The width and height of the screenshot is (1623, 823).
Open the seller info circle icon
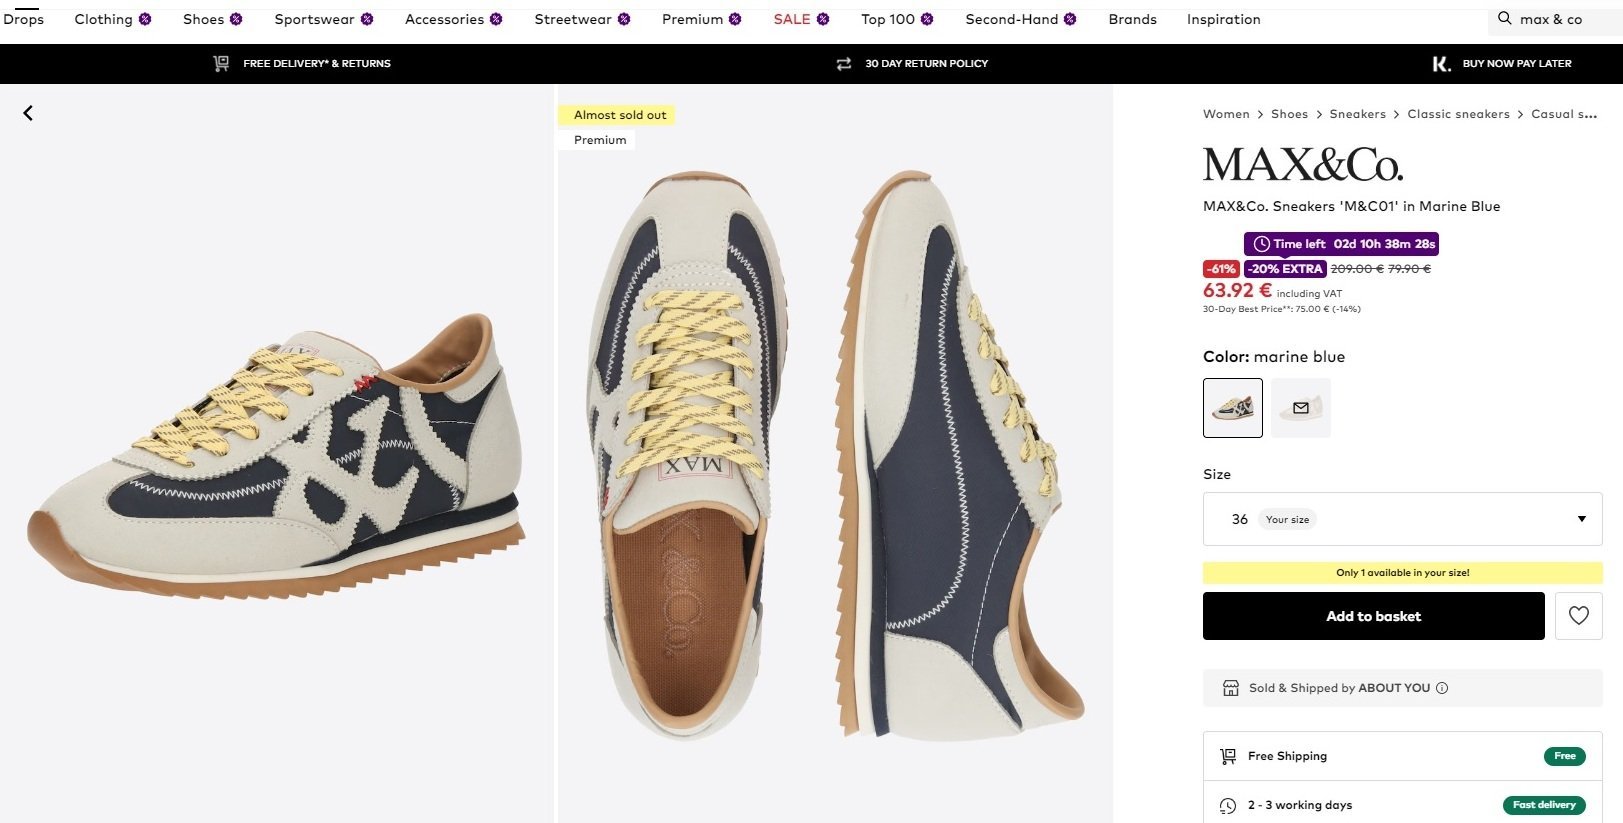pyautogui.click(x=1442, y=688)
